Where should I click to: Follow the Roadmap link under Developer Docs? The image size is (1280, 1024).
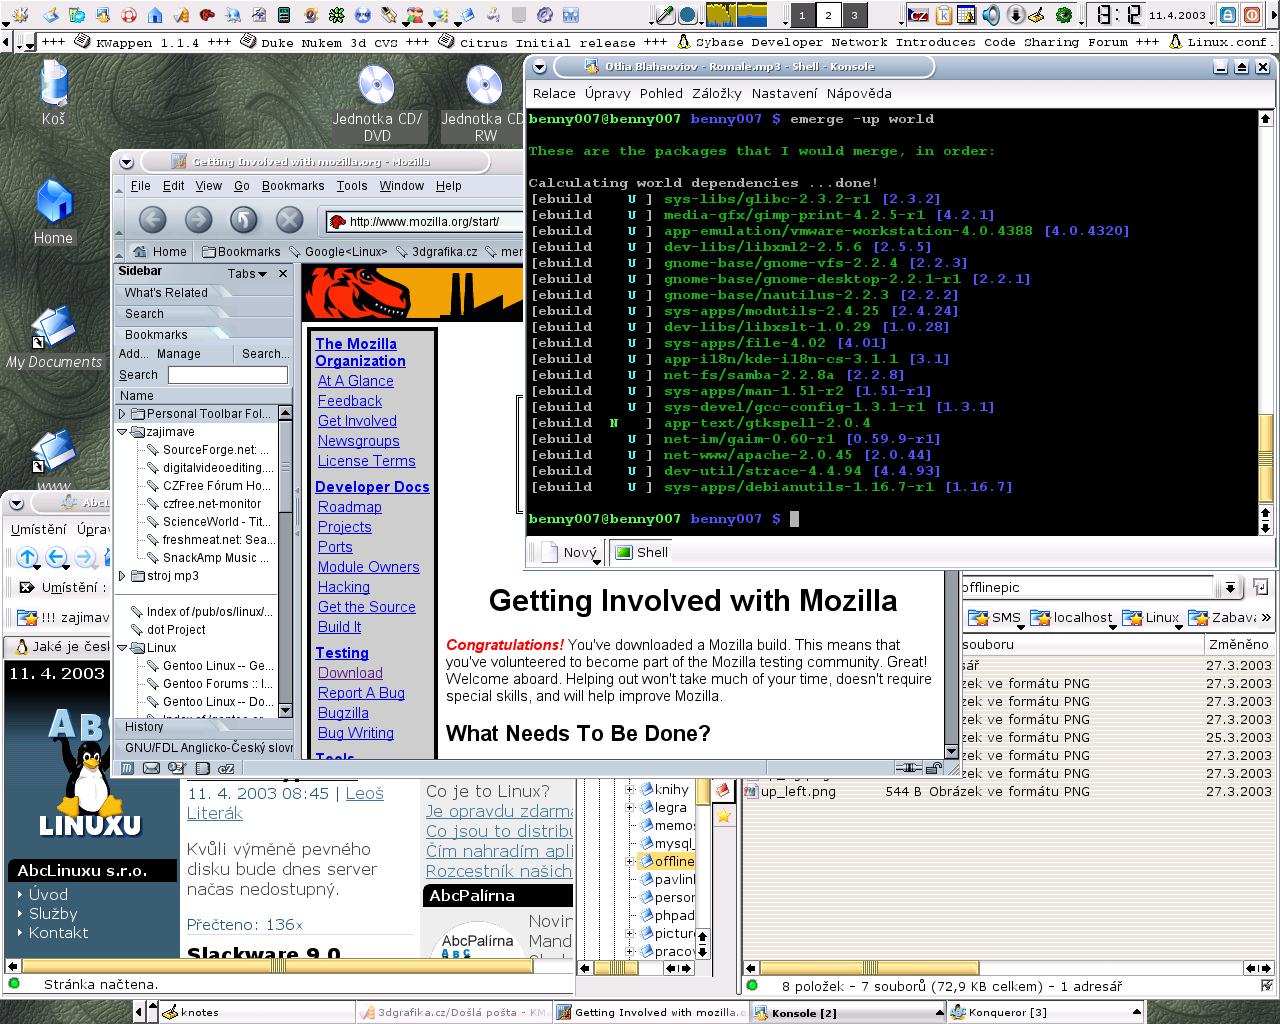pyautogui.click(x=349, y=507)
